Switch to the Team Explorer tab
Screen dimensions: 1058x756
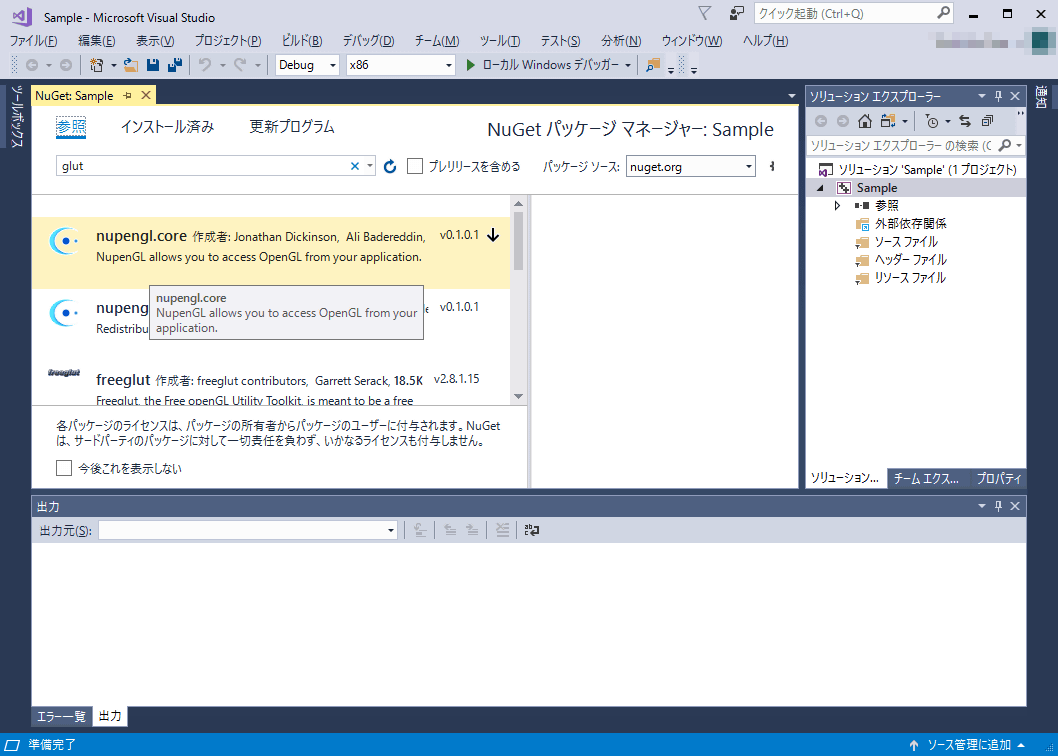(927, 479)
